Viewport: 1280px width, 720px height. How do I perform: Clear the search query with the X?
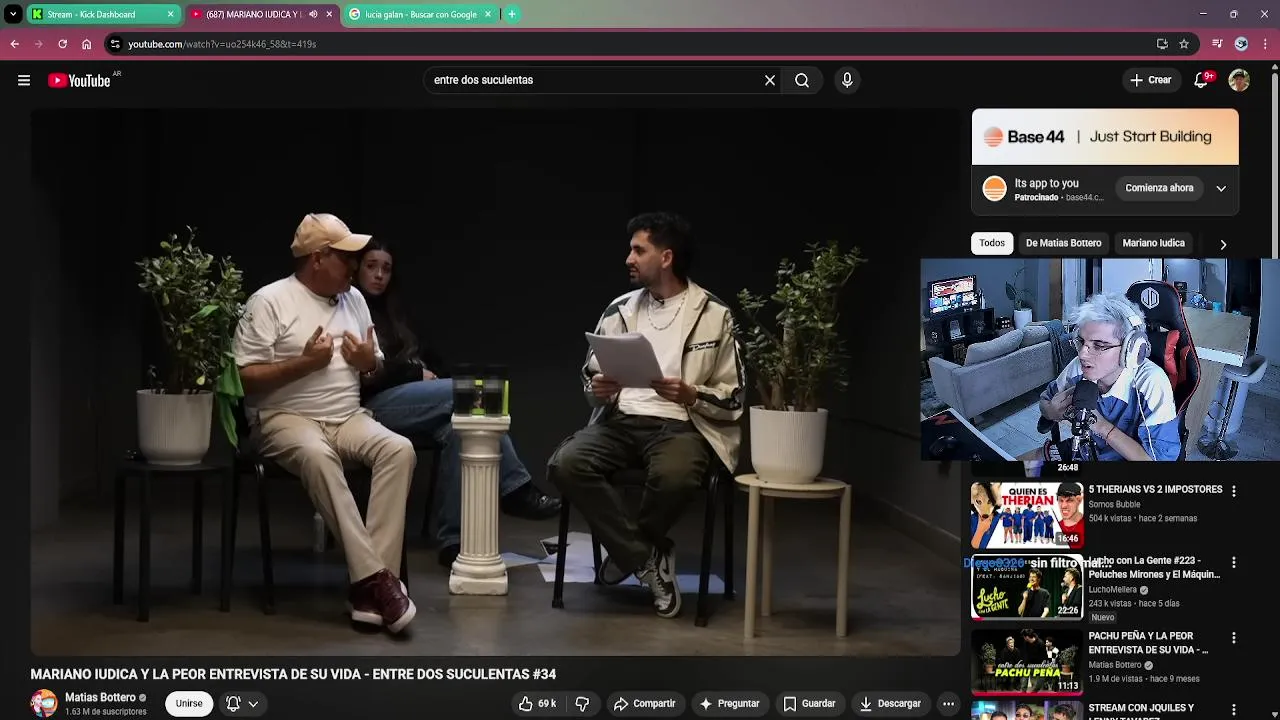click(x=770, y=80)
